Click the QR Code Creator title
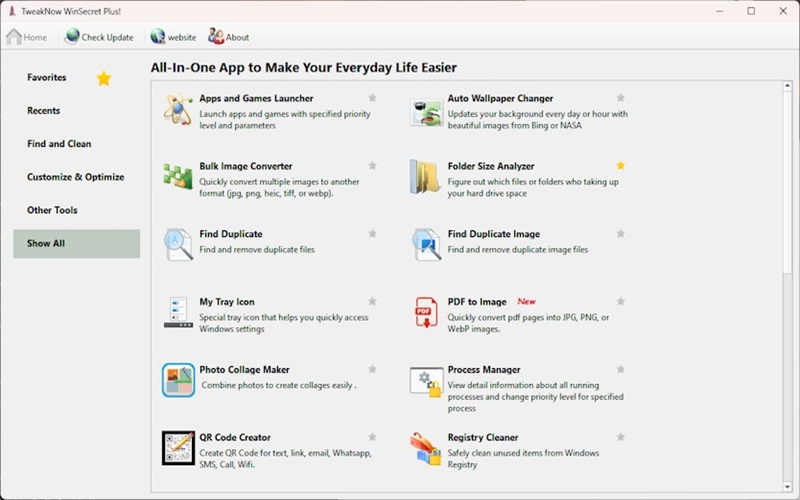Viewport: 800px width, 500px height. [235, 438]
